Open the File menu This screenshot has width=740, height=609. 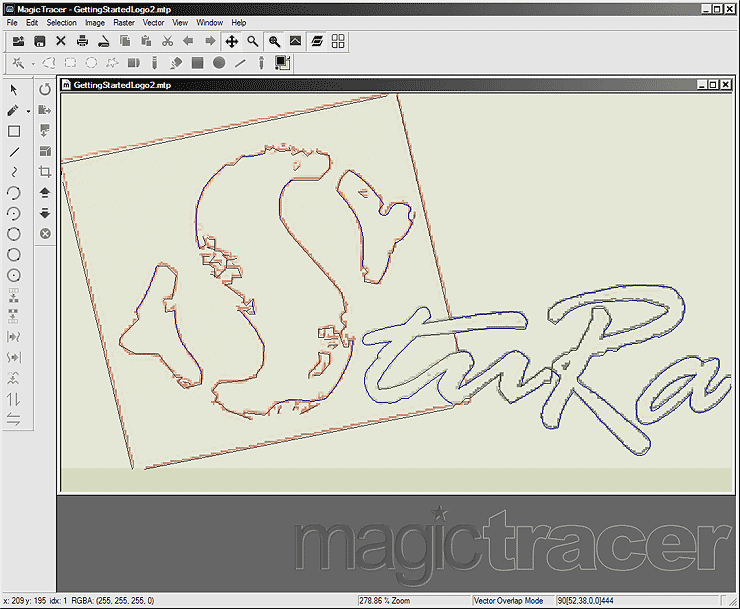click(x=12, y=23)
